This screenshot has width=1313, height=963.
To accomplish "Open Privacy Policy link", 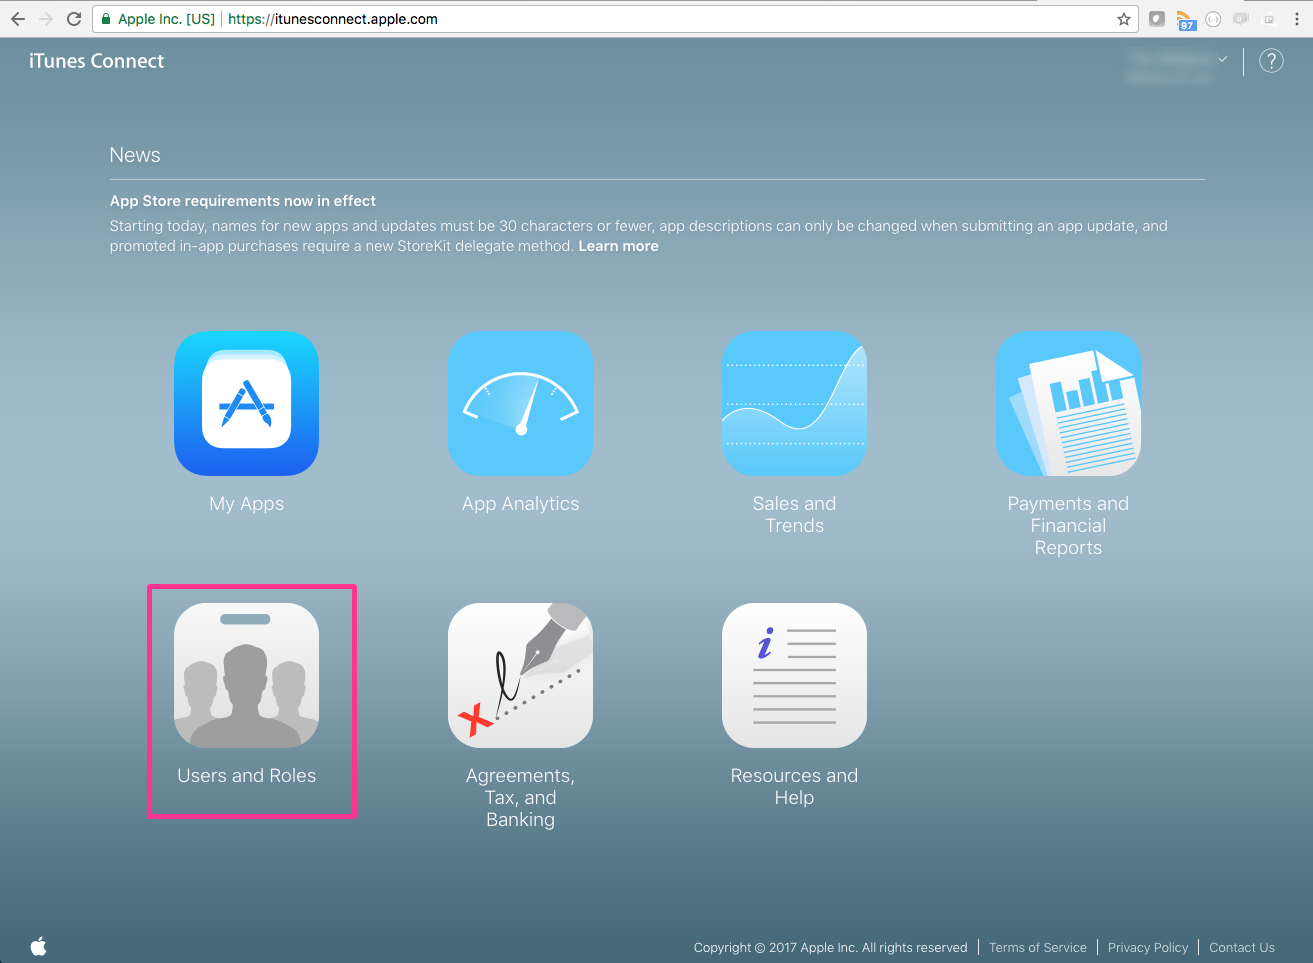I will coord(1148,947).
